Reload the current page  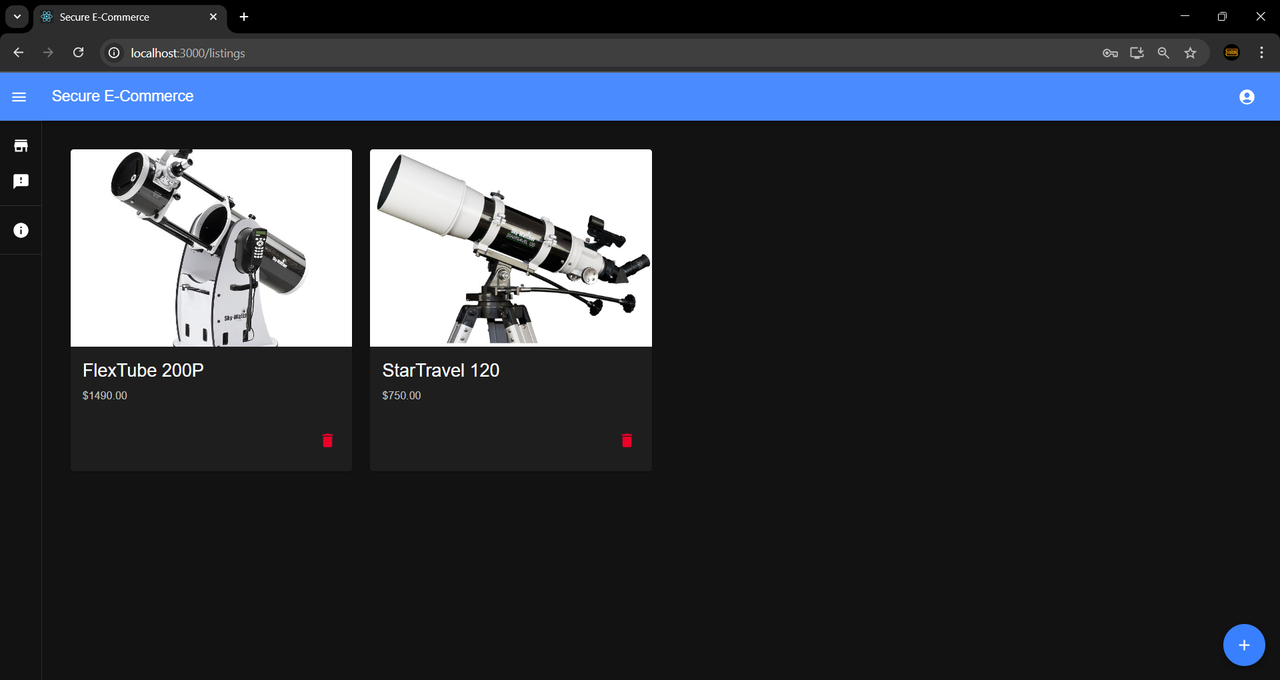(x=78, y=53)
